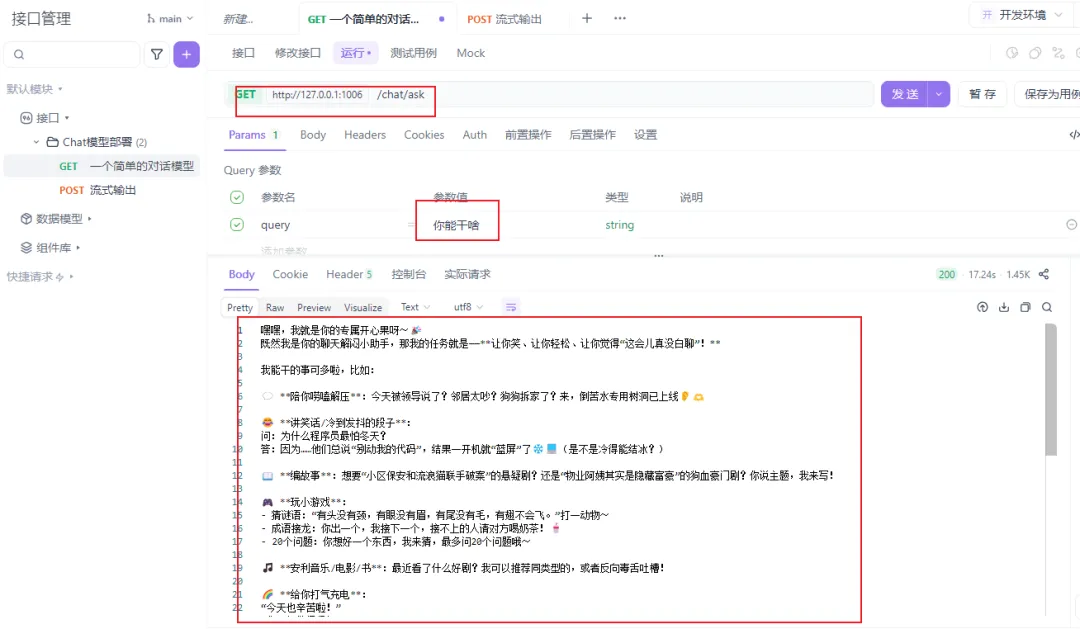Click the extract response upload-arrow icon

[983, 307]
